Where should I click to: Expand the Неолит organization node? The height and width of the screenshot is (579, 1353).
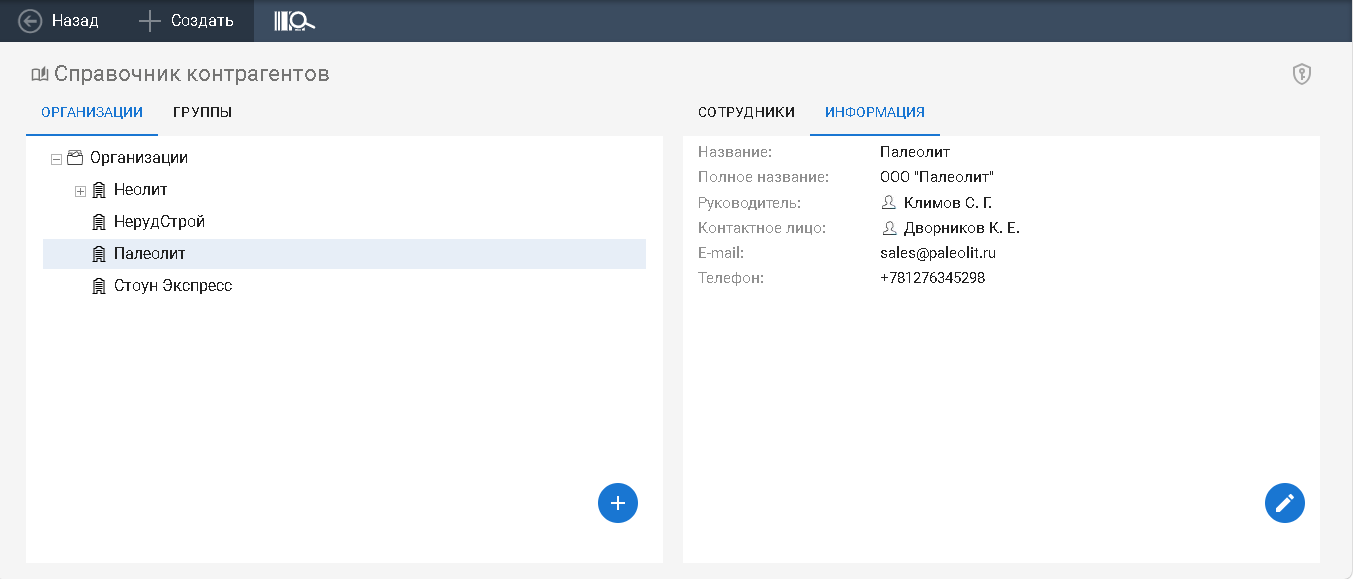tap(80, 191)
